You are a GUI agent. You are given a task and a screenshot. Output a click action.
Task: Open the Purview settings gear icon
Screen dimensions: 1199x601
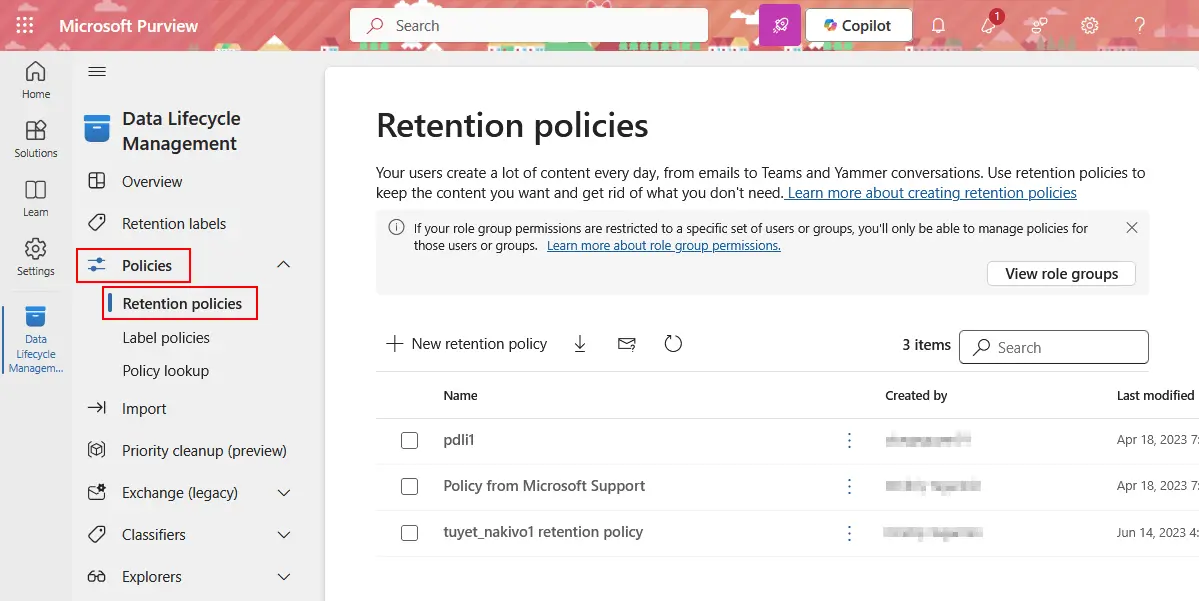(1089, 25)
